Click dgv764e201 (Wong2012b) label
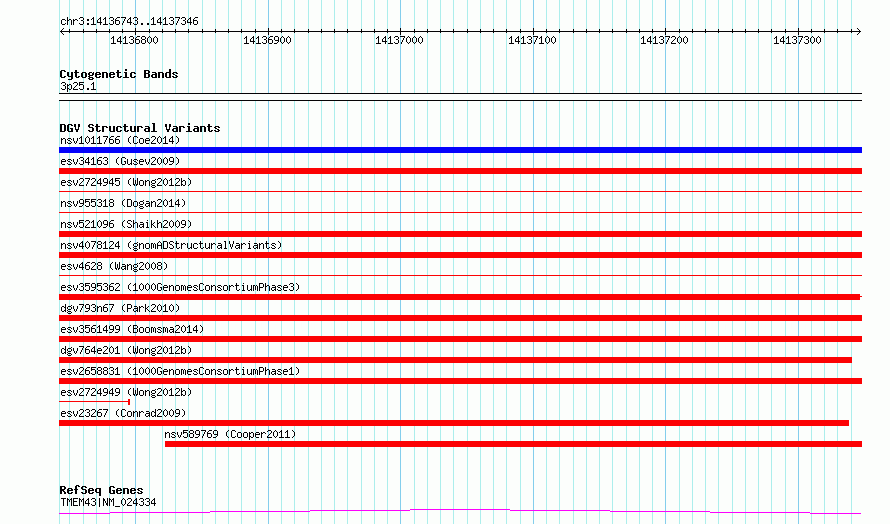The height and width of the screenshot is (524, 890). pyautogui.click(x=126, y=350)
